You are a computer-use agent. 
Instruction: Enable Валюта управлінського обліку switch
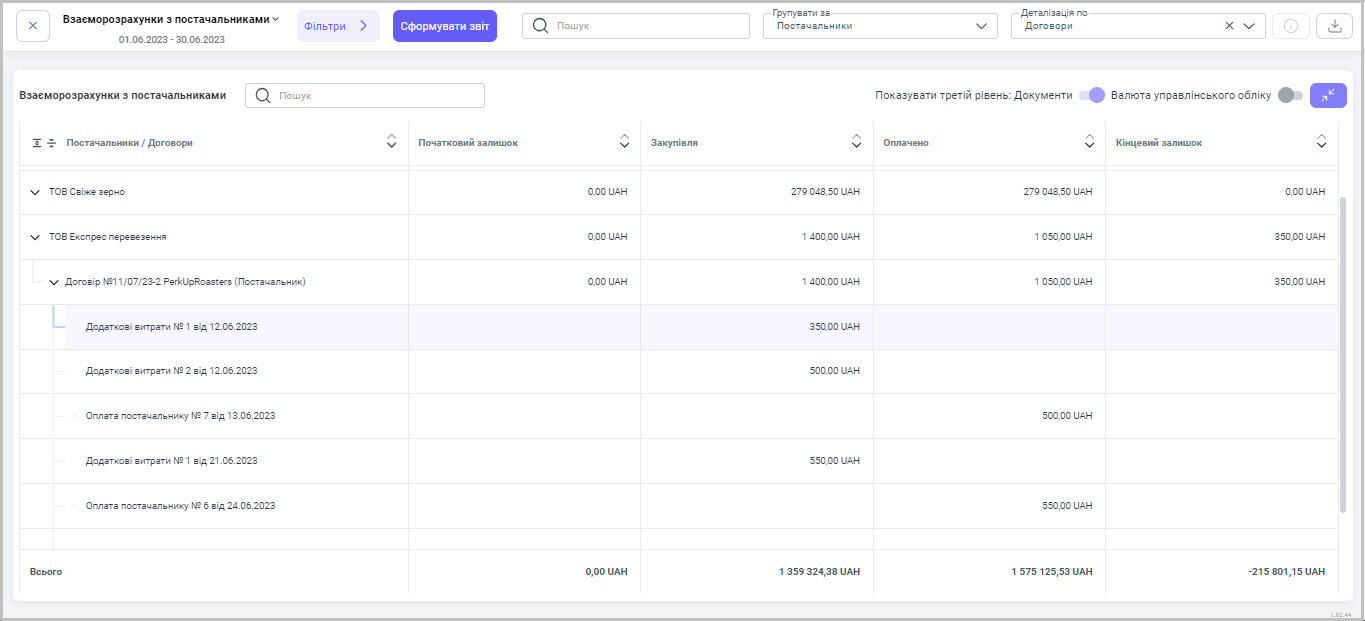tap(1290, 95)
